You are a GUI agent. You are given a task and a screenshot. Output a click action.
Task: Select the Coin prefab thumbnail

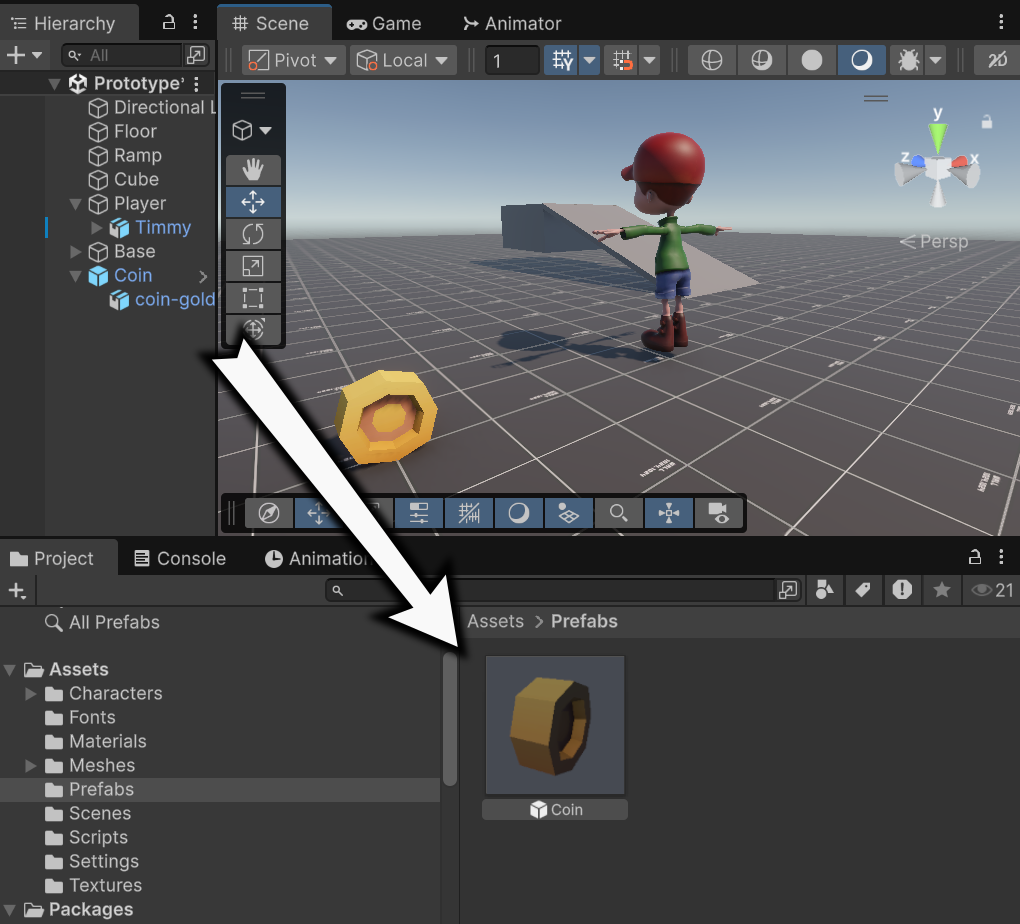click(555, 725)
